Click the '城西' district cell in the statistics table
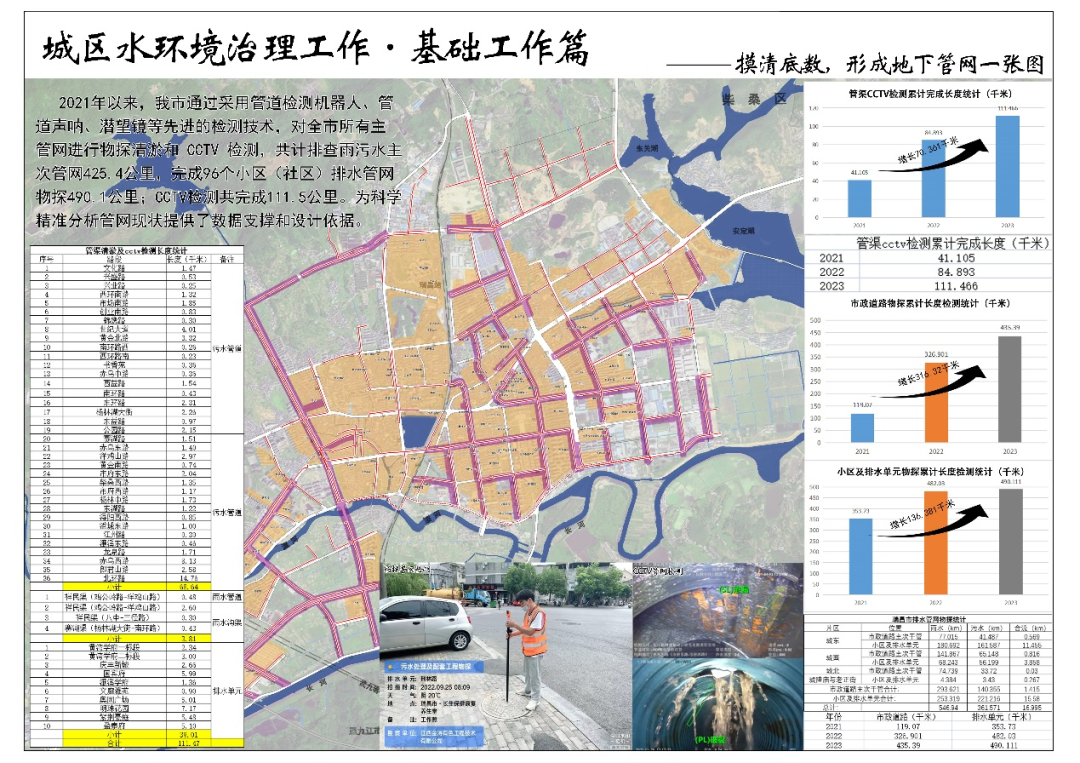Viewport: 1080px width, 763px height. pyautogui.click(x=832, y=658)
